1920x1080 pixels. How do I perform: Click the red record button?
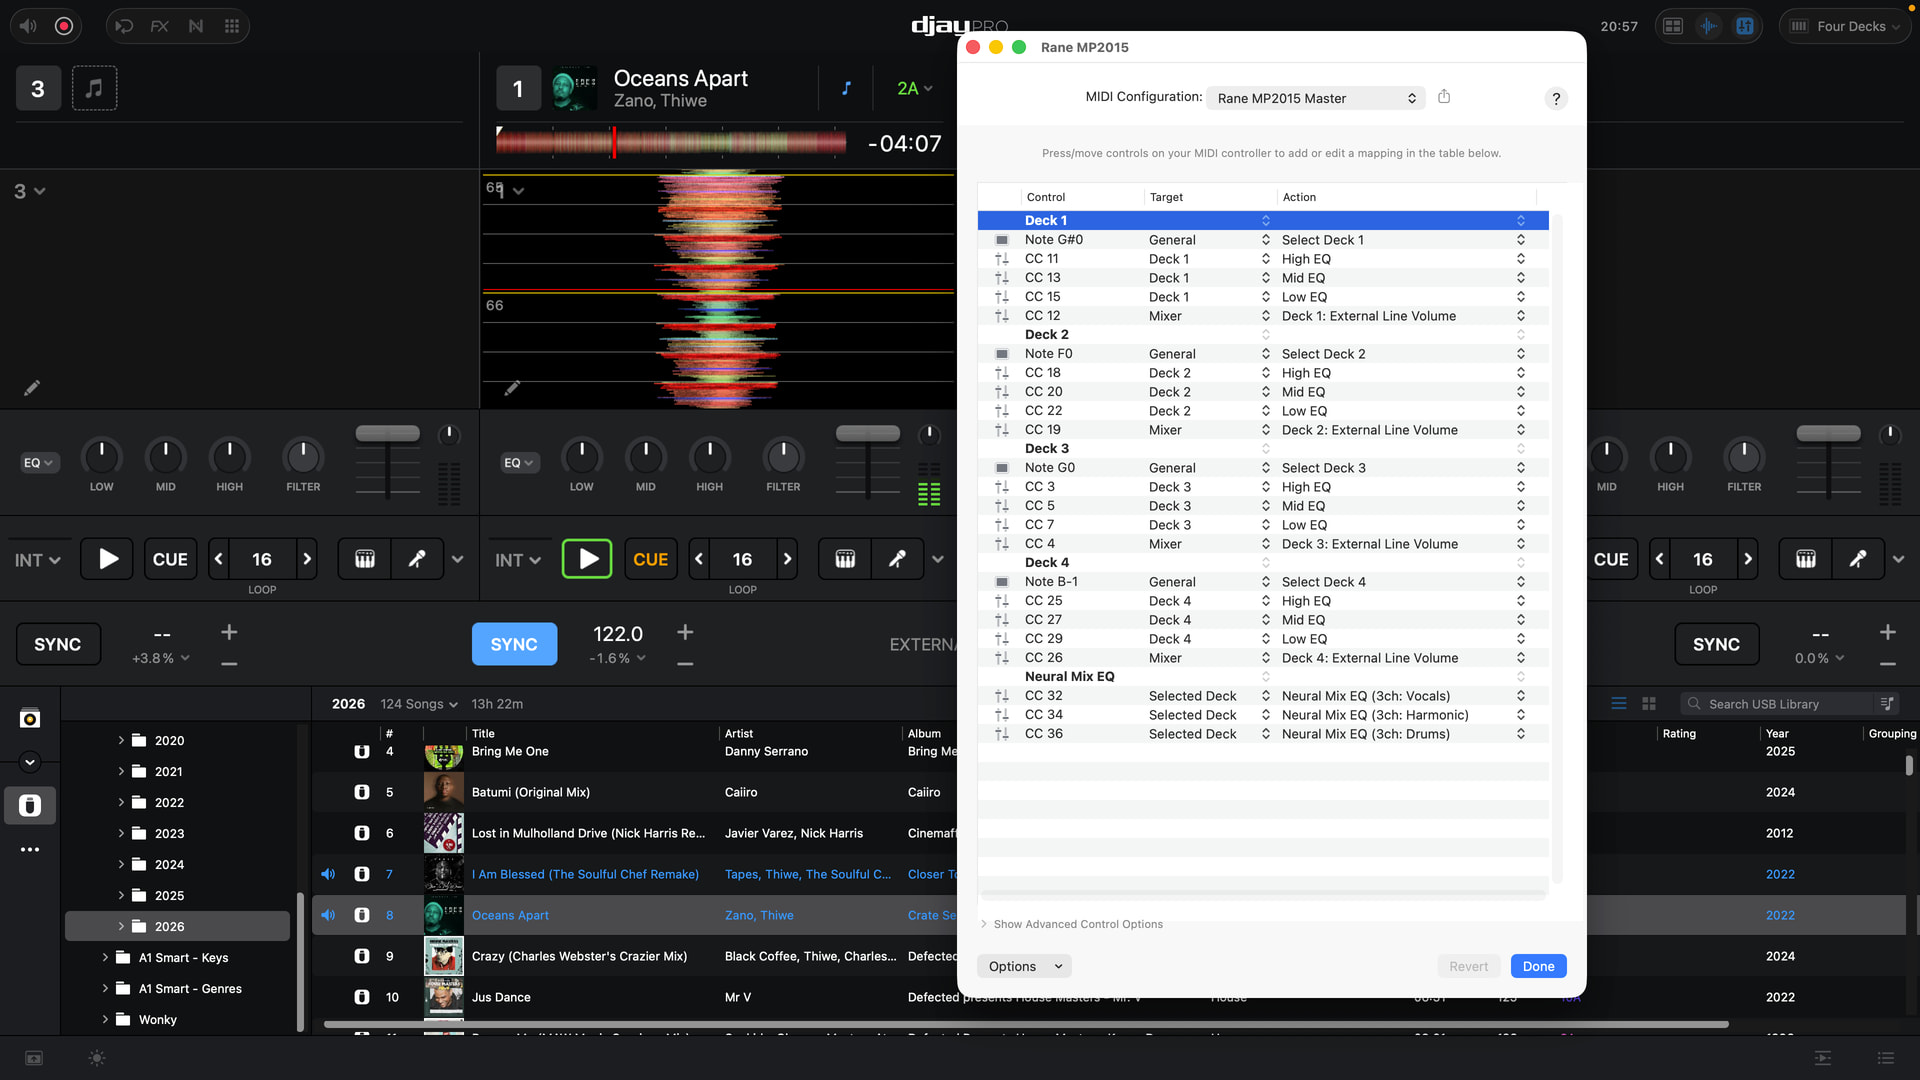click(64, 26)
